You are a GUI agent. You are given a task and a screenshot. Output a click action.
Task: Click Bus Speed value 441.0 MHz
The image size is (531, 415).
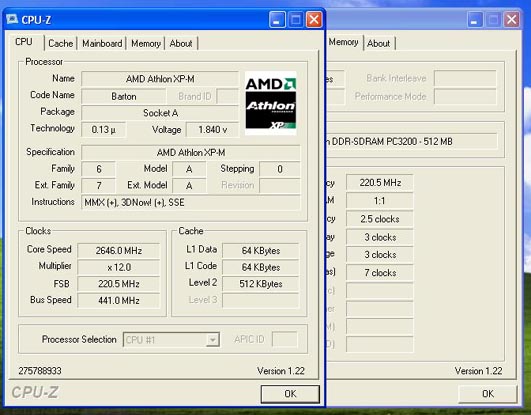tap(119, 300)
